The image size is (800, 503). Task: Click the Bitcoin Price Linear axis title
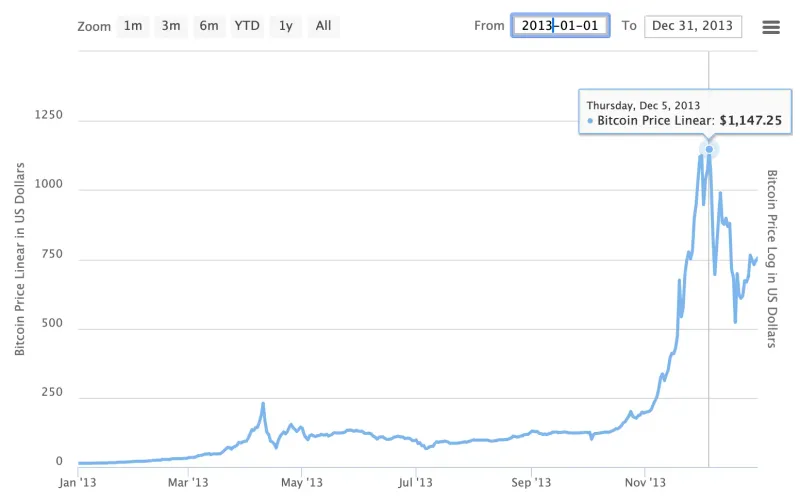[19, 259]
